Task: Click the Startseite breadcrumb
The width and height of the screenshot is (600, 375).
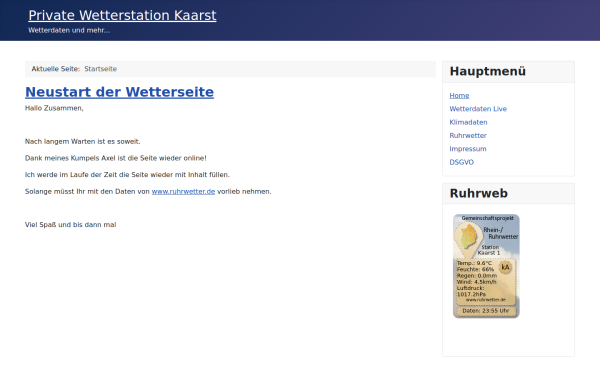Action: click(101, 69)
